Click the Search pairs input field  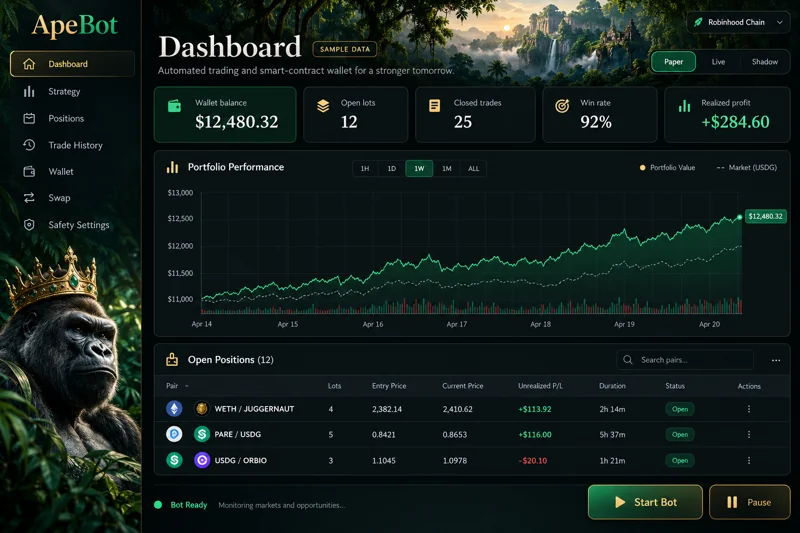coord(685,360)
